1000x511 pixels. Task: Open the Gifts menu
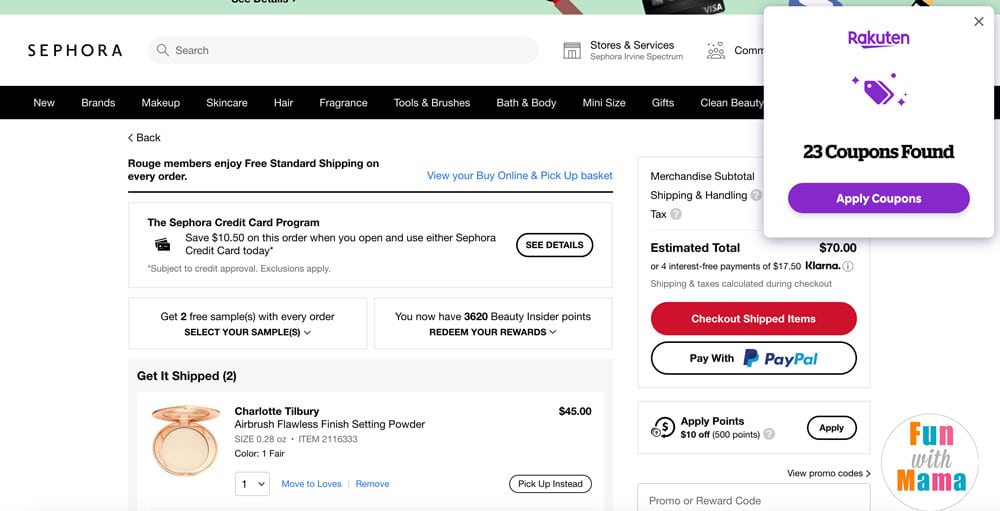(663, 103)
